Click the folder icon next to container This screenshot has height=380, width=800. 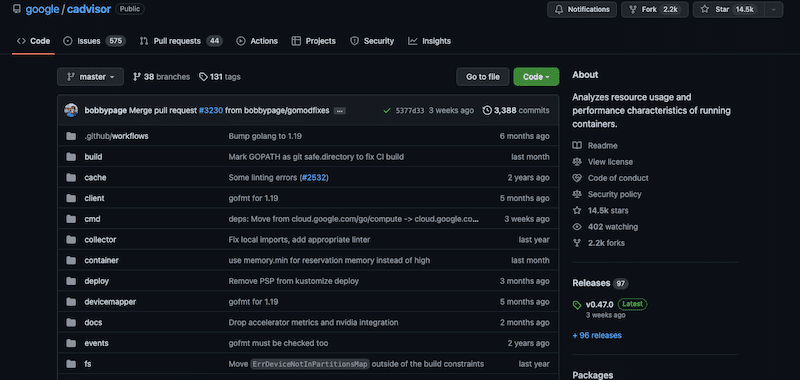(71, 260)
